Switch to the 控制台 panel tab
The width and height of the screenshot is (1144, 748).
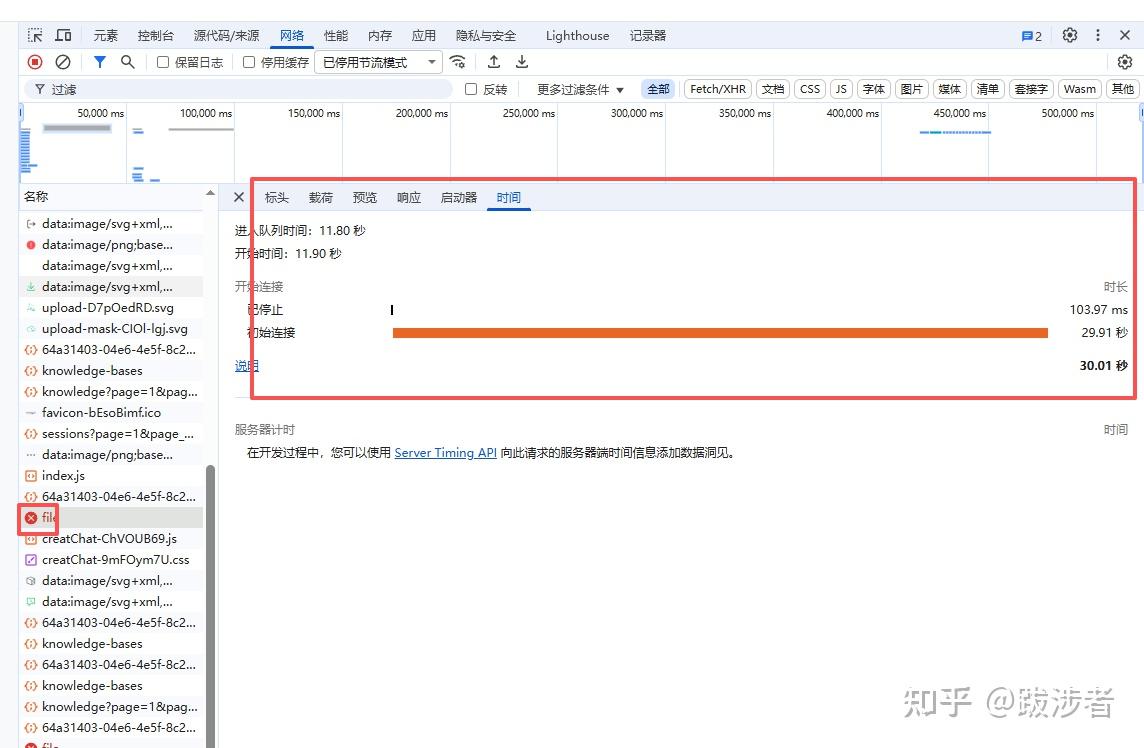point(155,35)
